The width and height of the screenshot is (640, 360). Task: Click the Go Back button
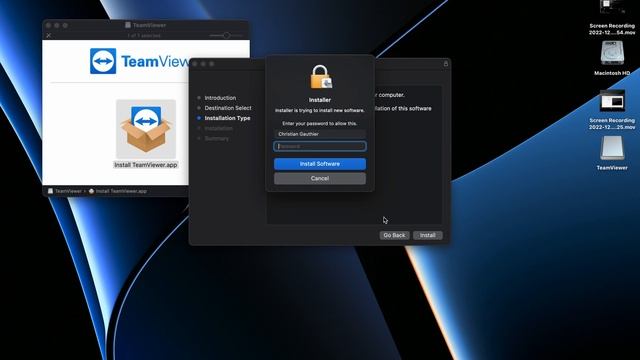[x=394, y=235]
